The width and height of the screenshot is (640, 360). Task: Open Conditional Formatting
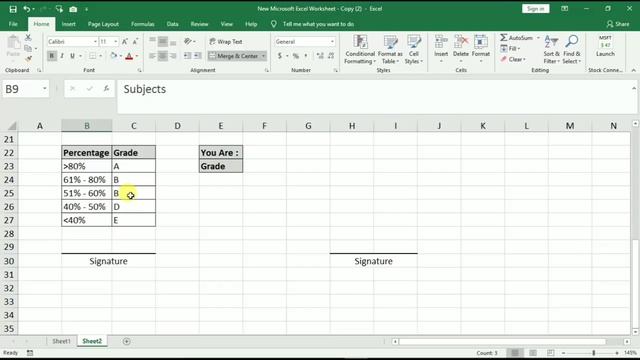[x=360, y=49]
